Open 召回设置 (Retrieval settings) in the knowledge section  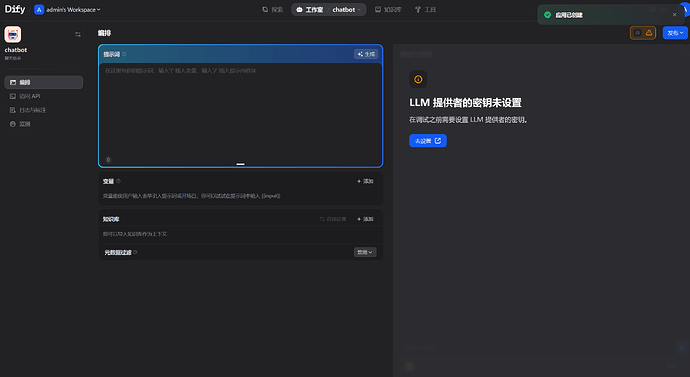tap(333, 219)
